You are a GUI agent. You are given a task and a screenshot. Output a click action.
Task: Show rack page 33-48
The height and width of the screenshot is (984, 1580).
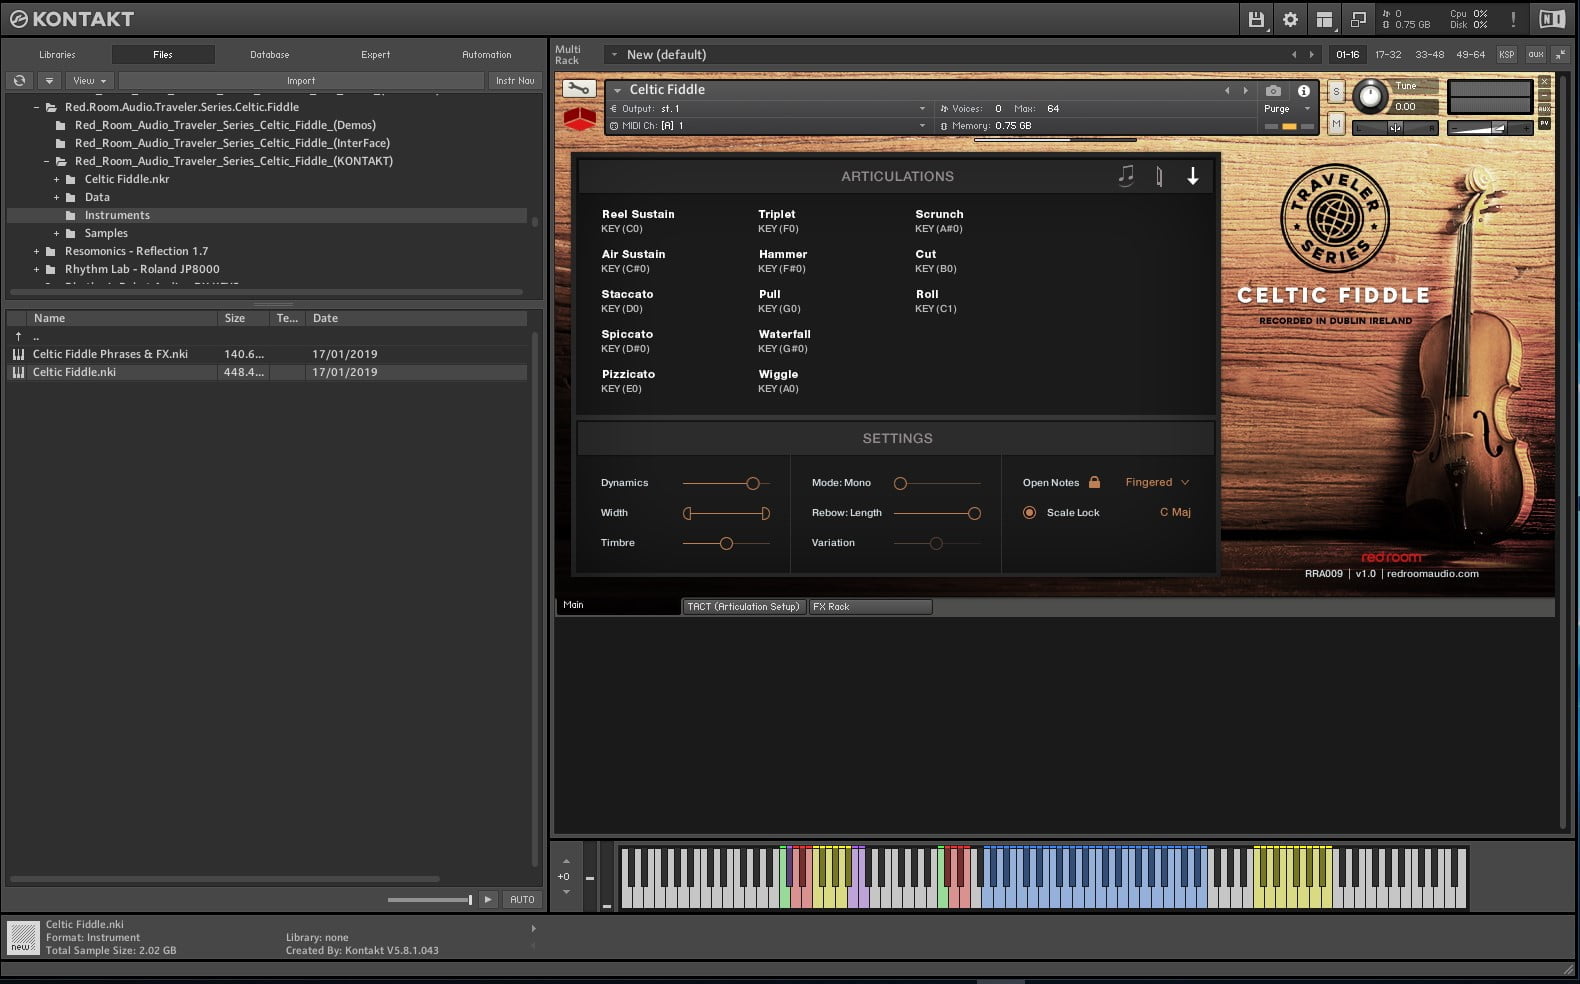pyautogui.click(x=1429, y=54)
